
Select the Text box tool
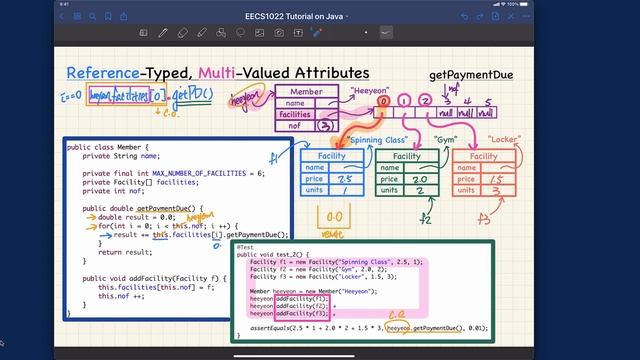tap(298, 33)
